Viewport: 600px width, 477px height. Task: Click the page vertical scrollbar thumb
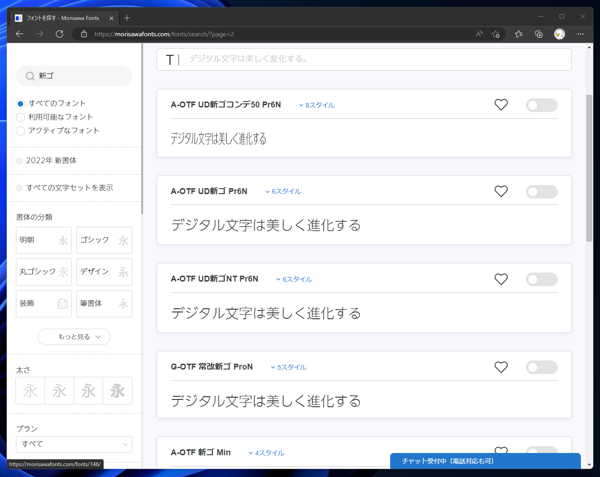click(589, 168)
